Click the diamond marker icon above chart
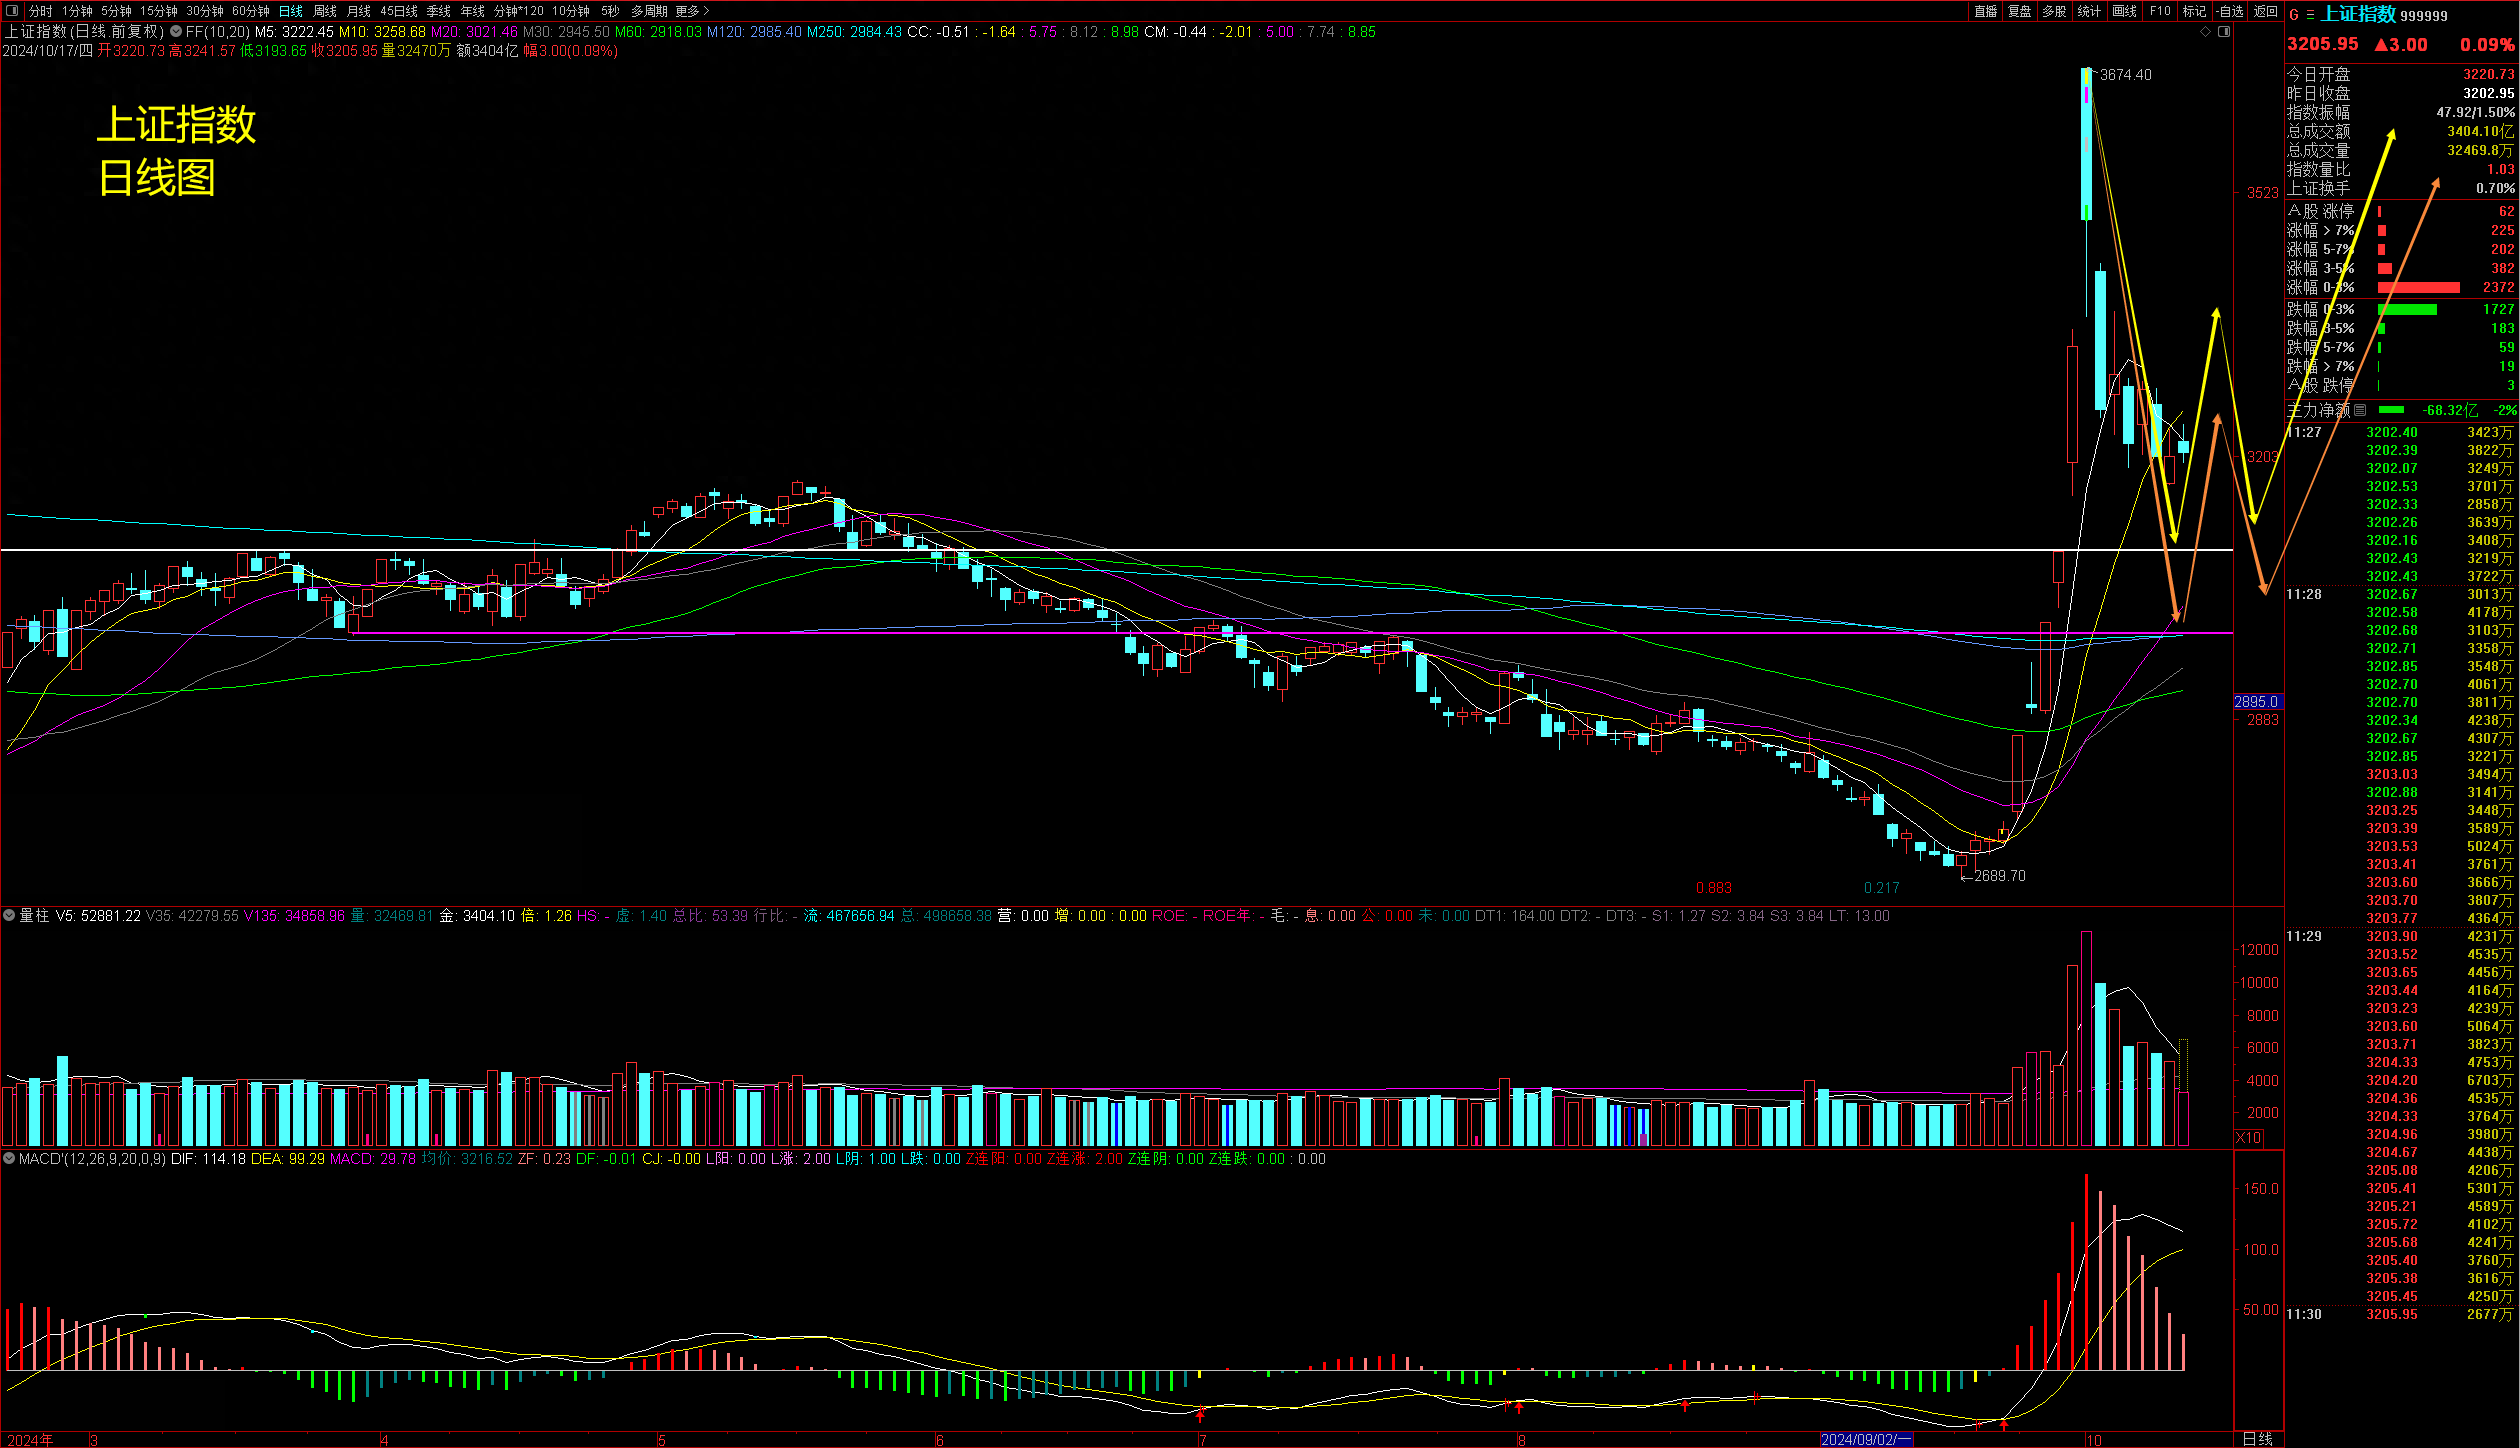The height and width of the screenshot is (1448, 2520). (2205, 32)
